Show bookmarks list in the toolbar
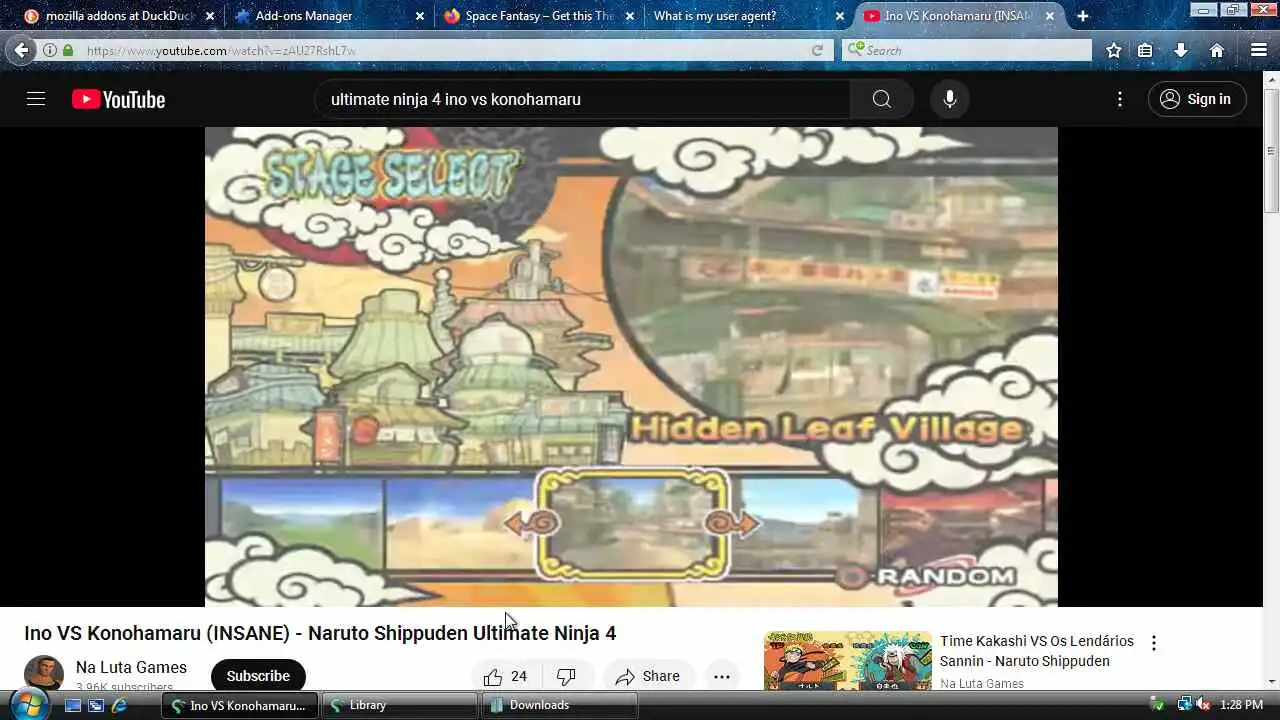1280x720 pixels. tap(1145, 50)
